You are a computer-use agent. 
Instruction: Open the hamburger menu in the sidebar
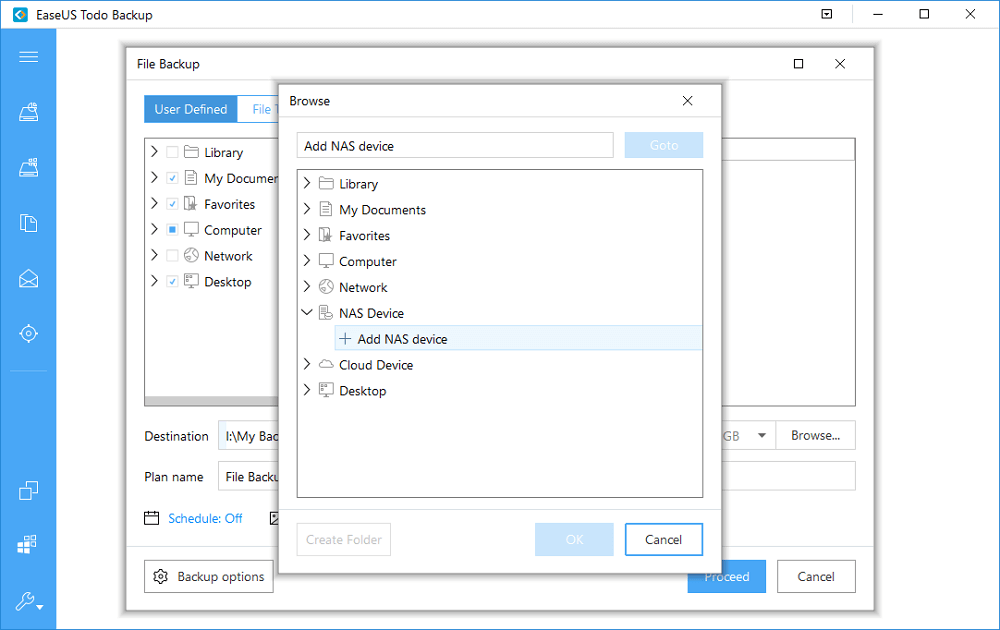point(28,57)
